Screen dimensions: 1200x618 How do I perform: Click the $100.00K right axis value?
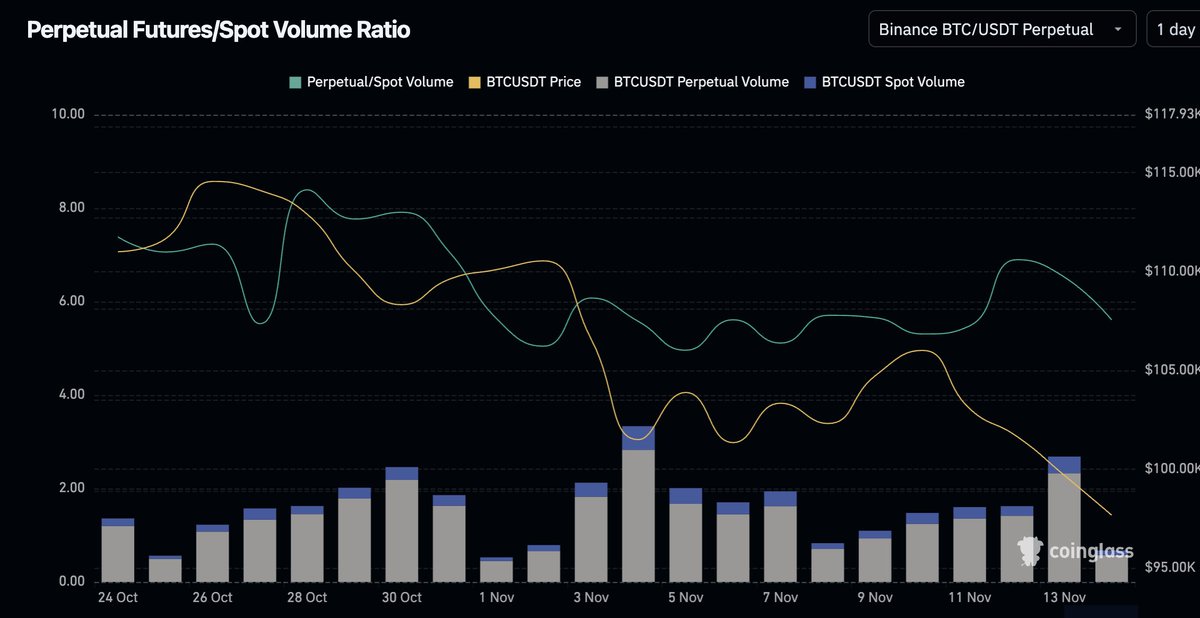coord(1172,468)
